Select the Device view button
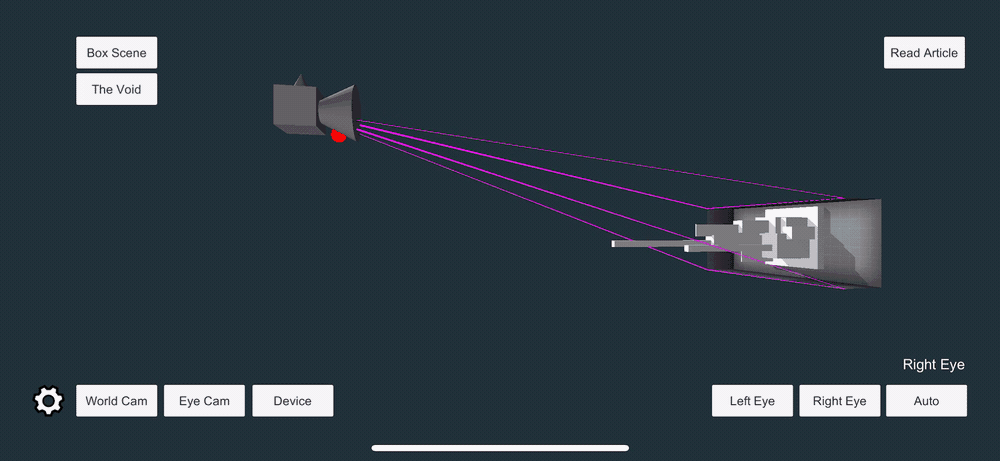Screen dimensions: 1000x461 293,401
